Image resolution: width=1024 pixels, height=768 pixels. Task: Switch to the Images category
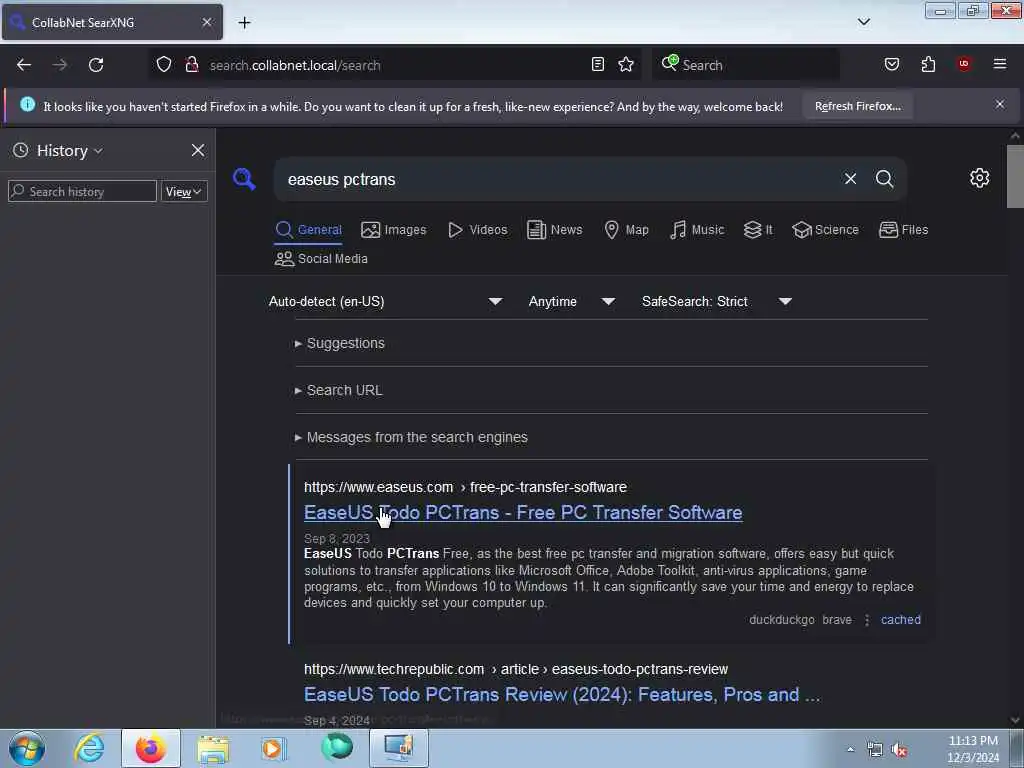pyautogui.click(x=394, y=230)
